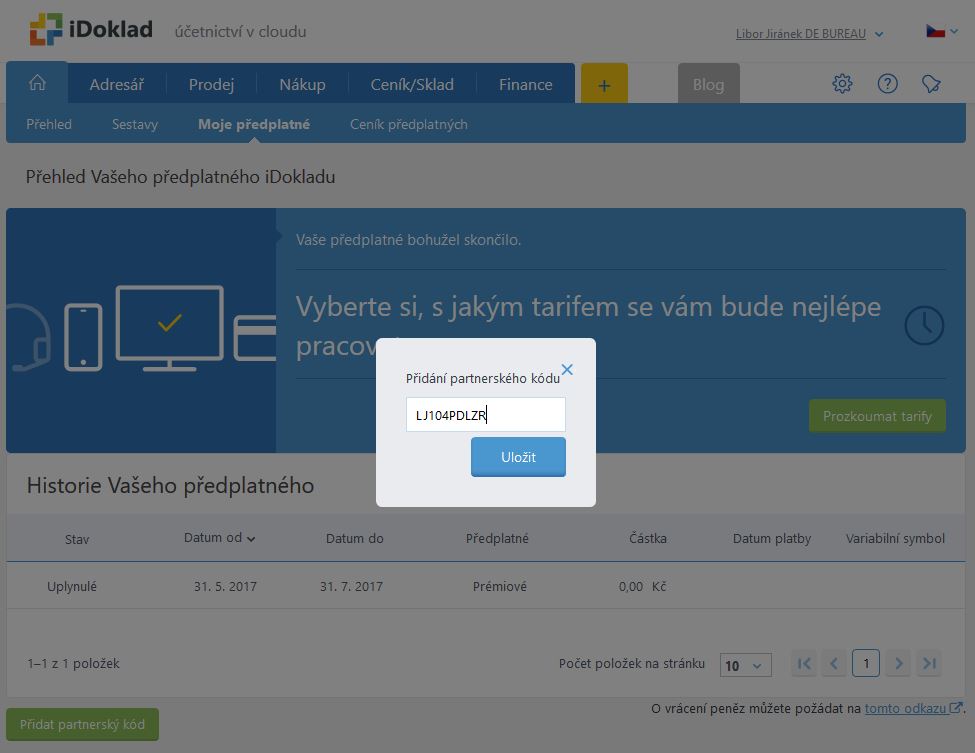Open help question mark icon
The image size is (975, 753).
coord(887,84)
